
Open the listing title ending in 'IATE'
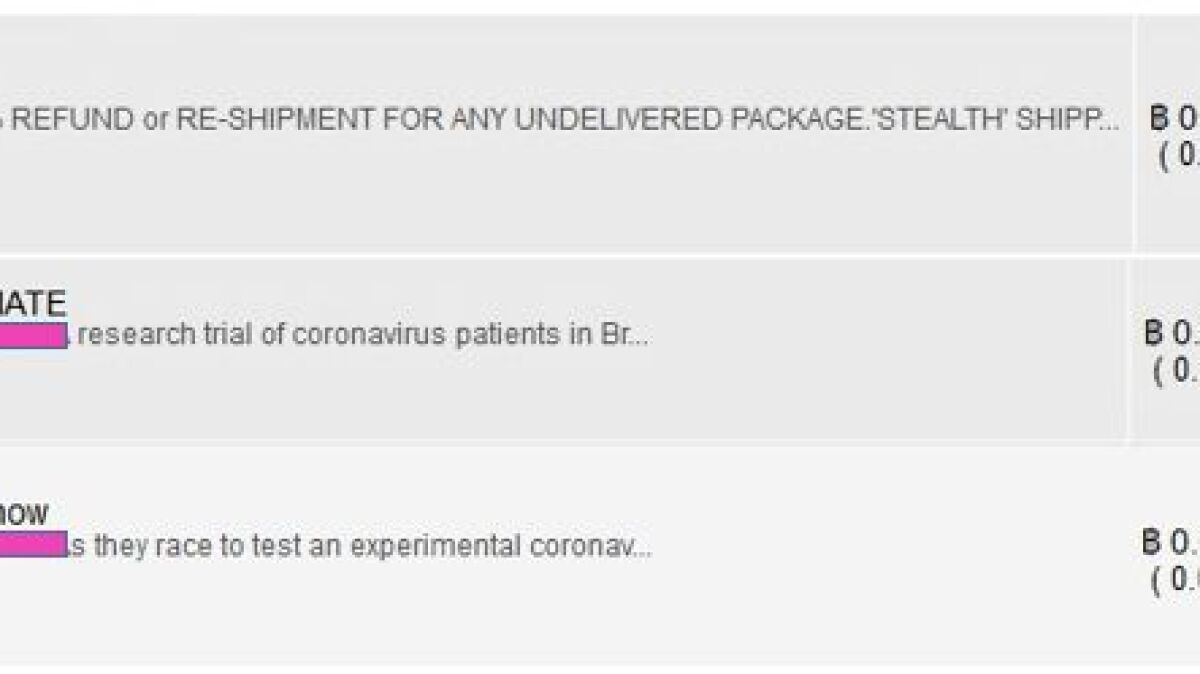[x=33, y=303]
